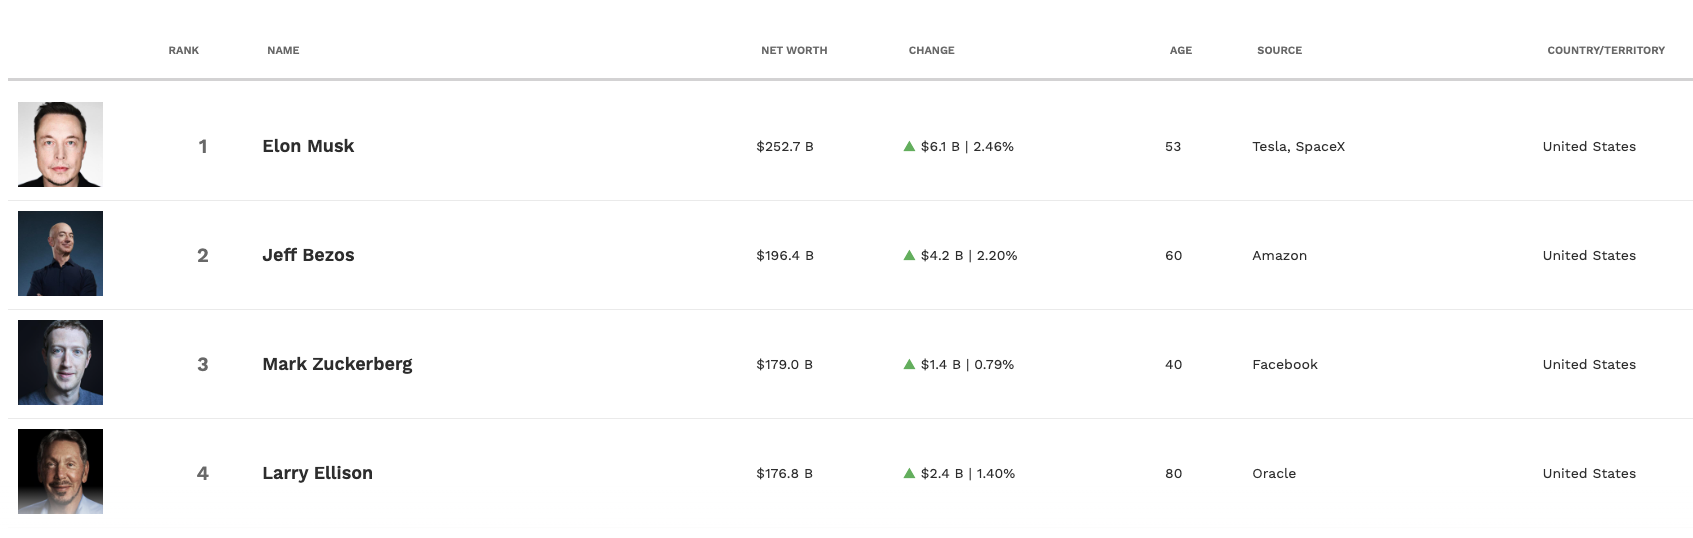The image size is (1693, 538).
Task: Click the Change column header
Action: 931,50
